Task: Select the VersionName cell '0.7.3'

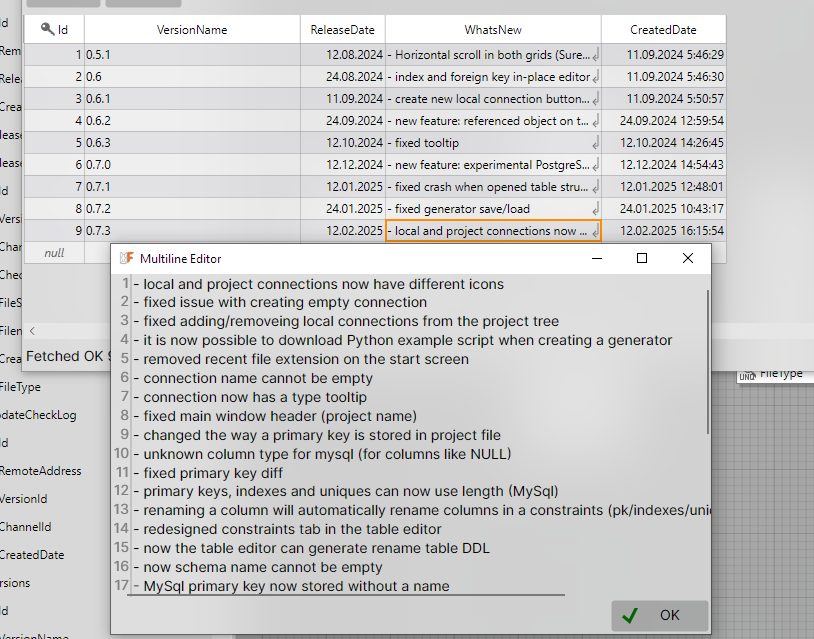Action: tap(192, 231)
